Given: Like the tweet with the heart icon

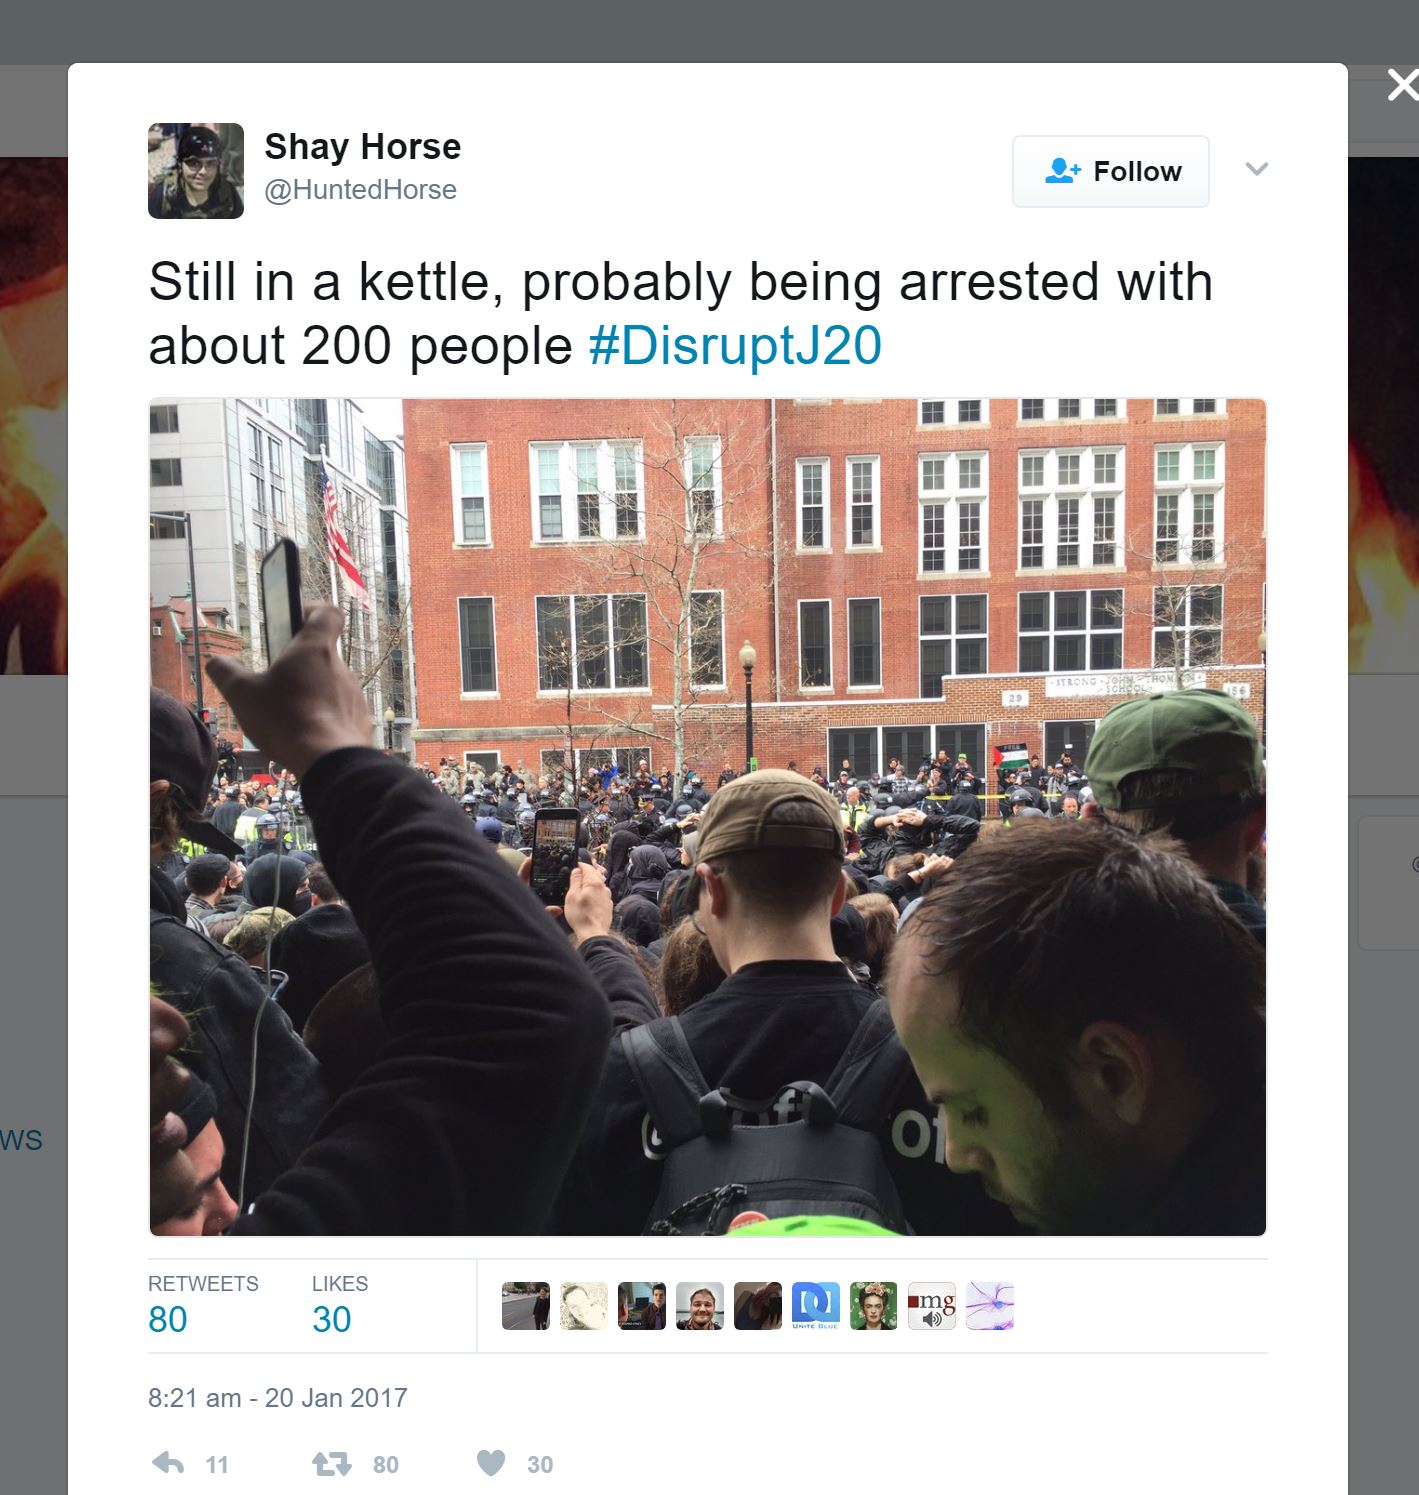Looking at the screenshot, I should tap(491, 1463).
